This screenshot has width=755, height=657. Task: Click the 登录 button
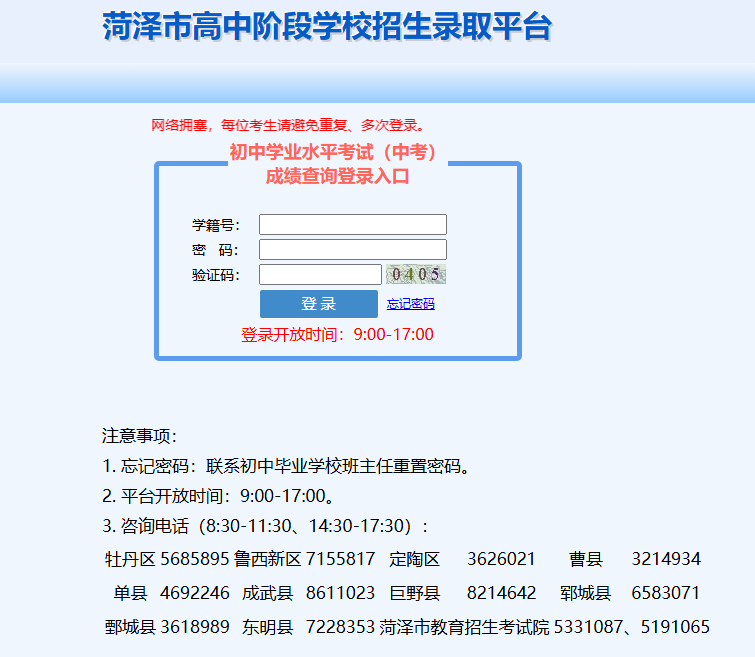[x=319, y=303]
